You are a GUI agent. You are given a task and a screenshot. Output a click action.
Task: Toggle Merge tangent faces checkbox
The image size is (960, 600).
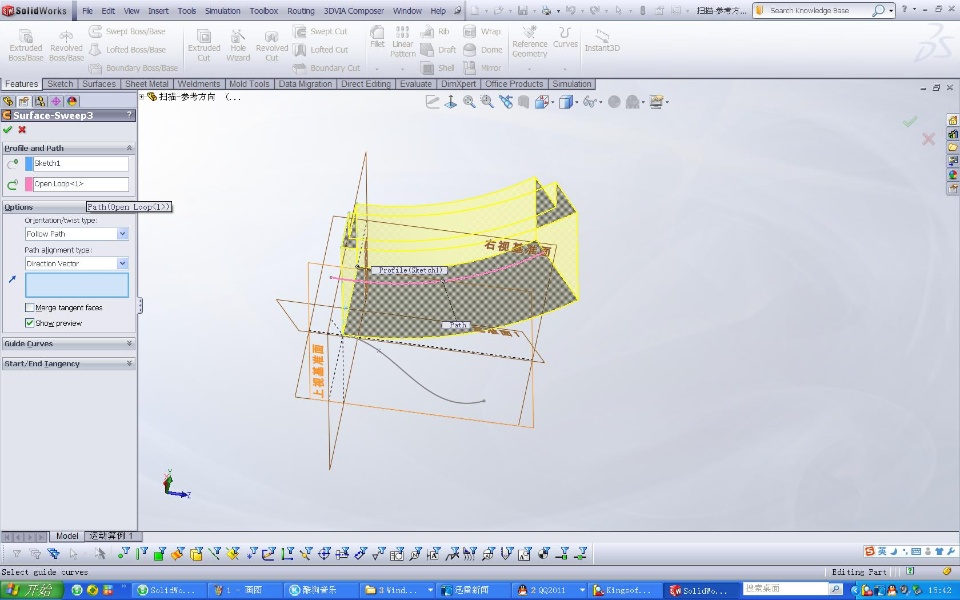[x=29, y=307]
